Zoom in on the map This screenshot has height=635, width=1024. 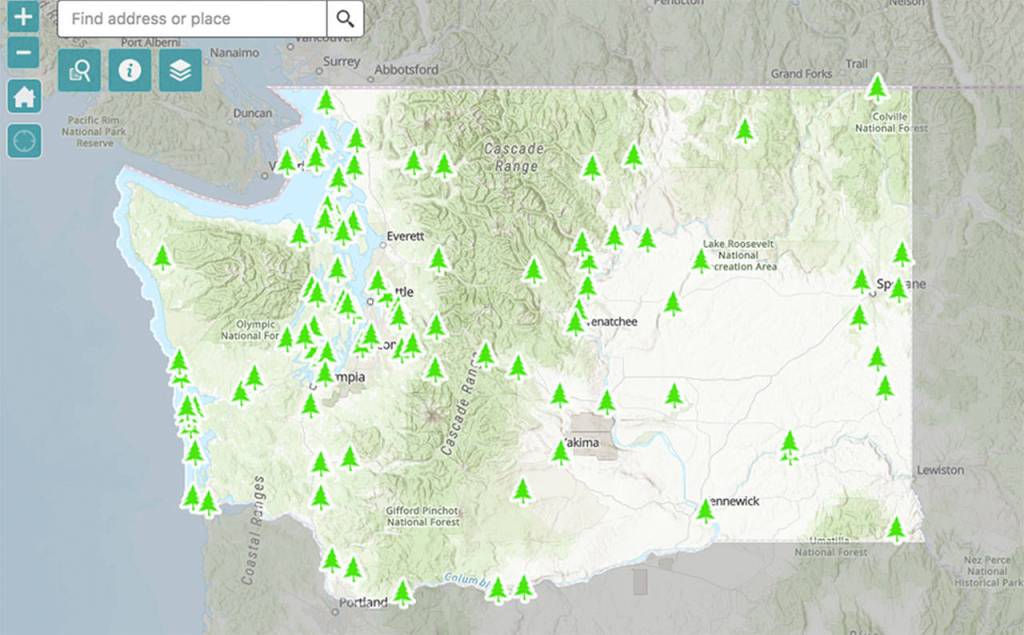pos(23,17)
